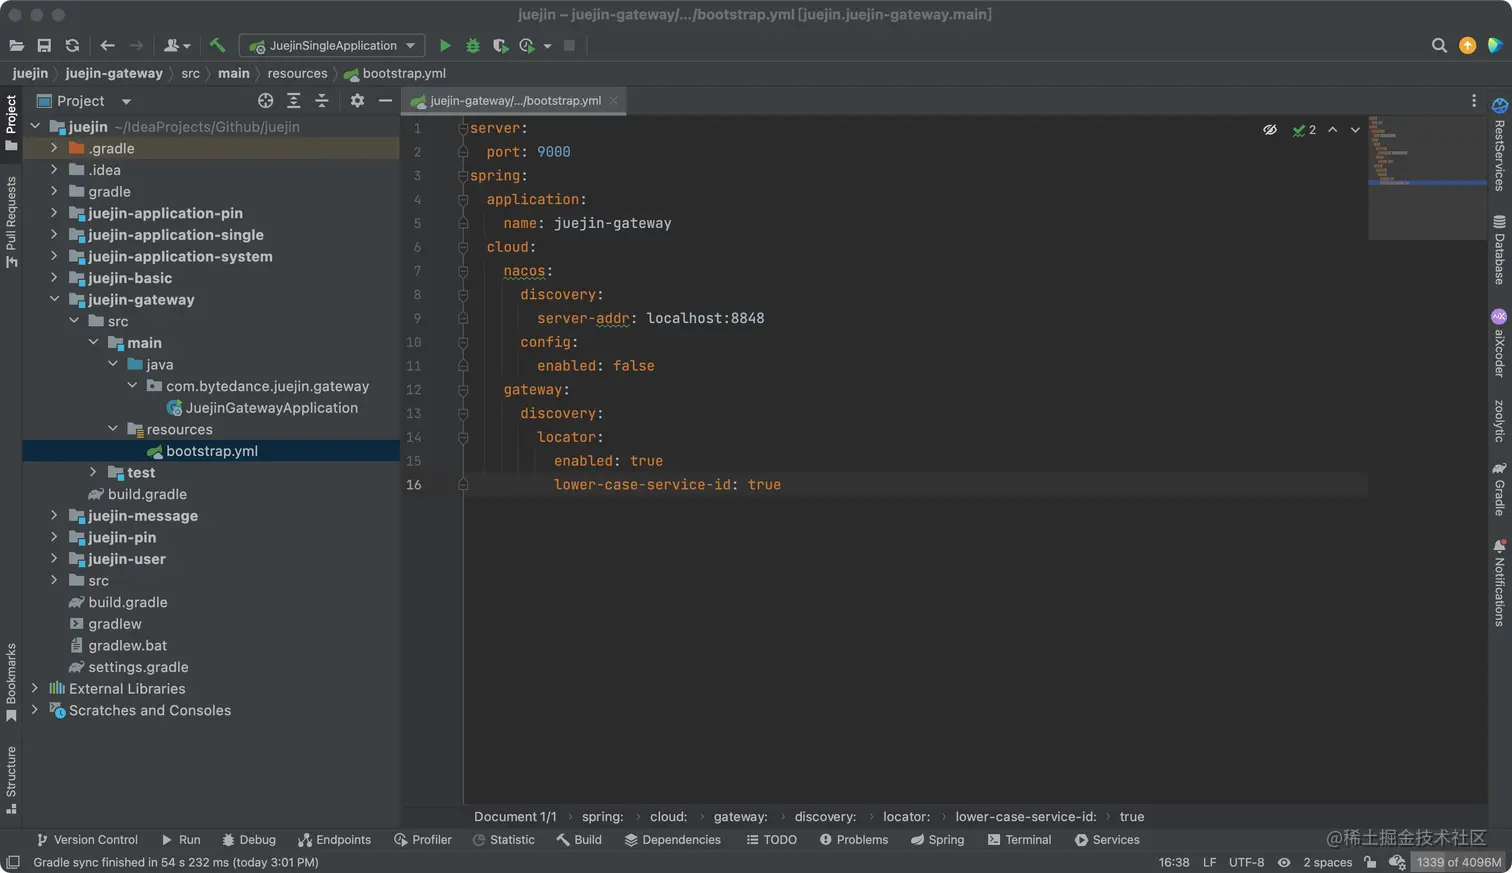The image size is (1512, 873).
Task: Click the 2 spaces indent setting
Action: pyautogui.click(x=1328, y=862)
